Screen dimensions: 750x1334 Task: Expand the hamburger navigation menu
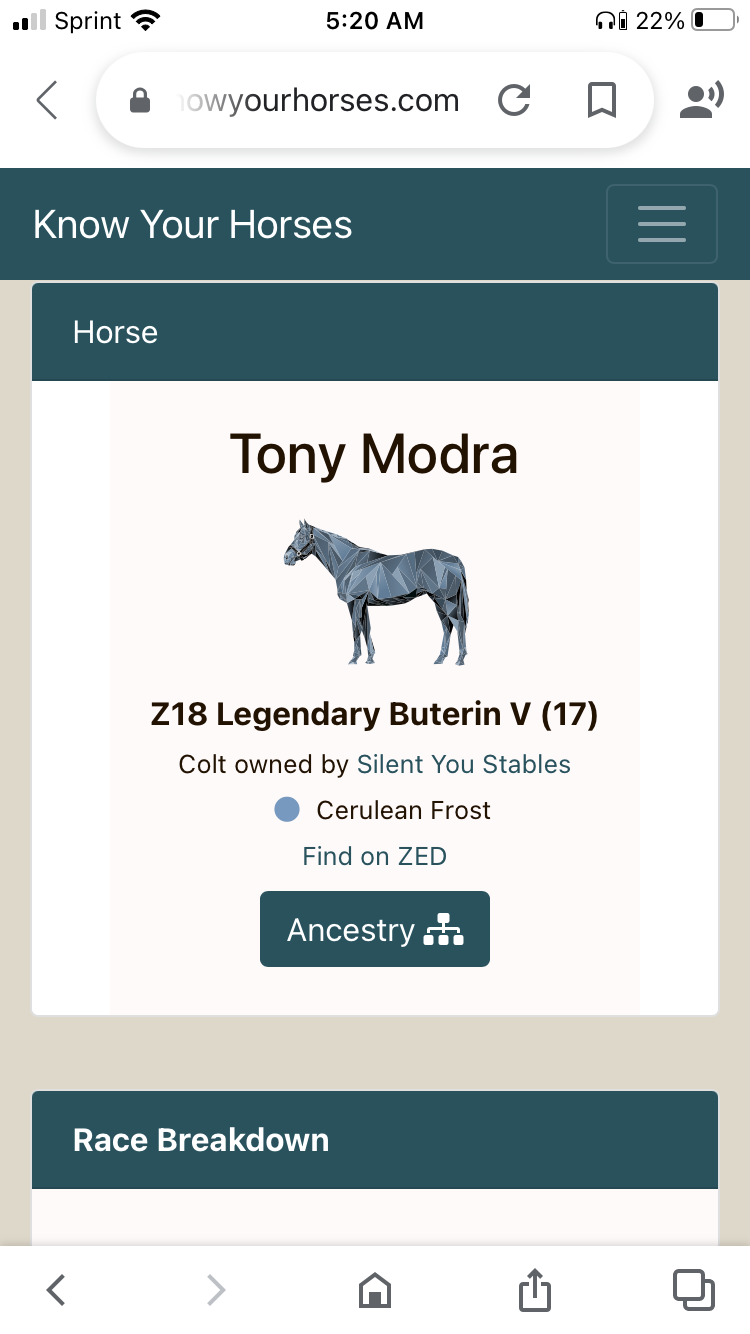point(662,224)
